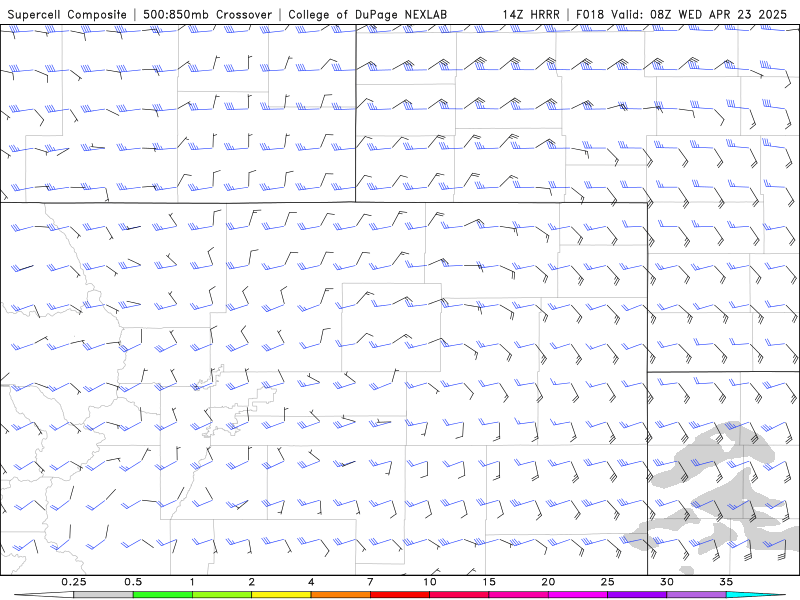Select the light purple 30–35 legend segment
The height and width of the screenshot is (600, 800).
coord(696,595)
